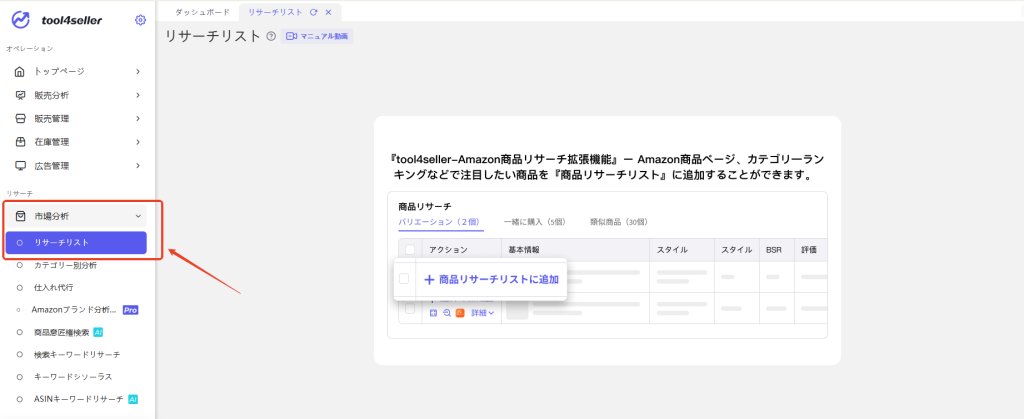Select the 一緒に購入 (5個) tab
The width and height of the screenshot is (1024, 419).
(535, 222)
